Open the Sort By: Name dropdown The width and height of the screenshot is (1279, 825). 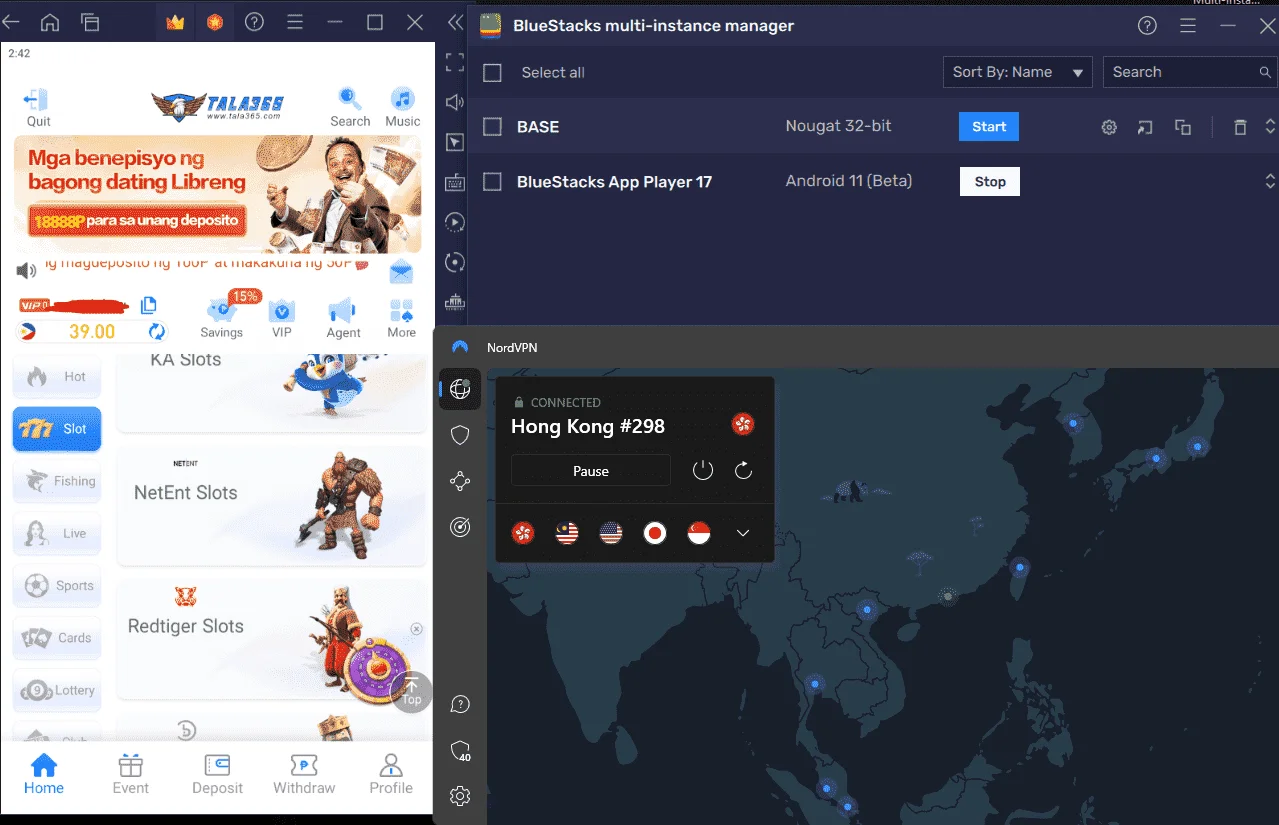point(1017,72)
